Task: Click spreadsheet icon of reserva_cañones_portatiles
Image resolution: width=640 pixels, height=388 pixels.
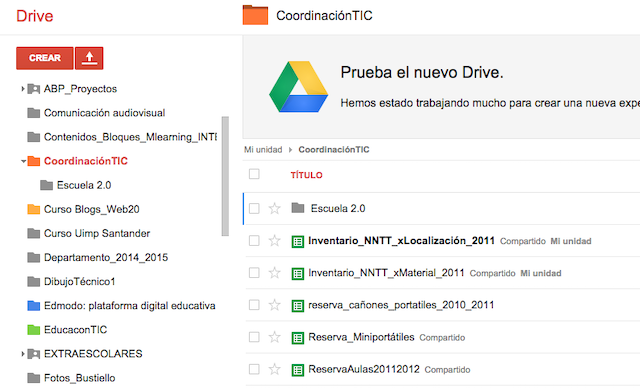Action: [x=298, y=306]
